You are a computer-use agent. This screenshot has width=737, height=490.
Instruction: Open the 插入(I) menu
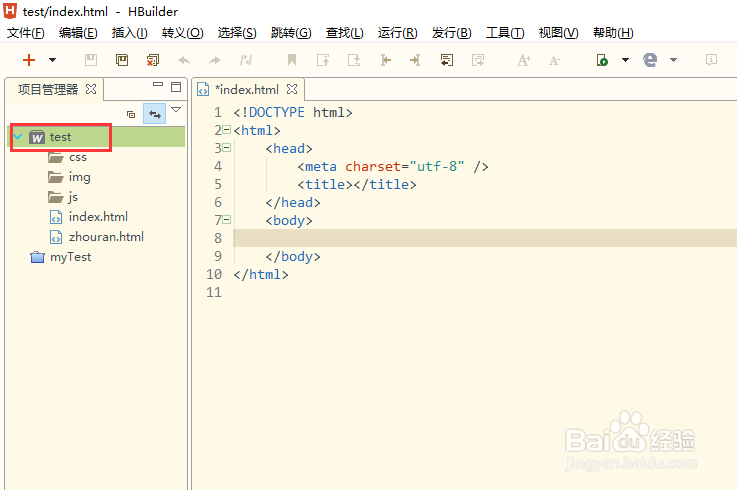tap(130, 33)
